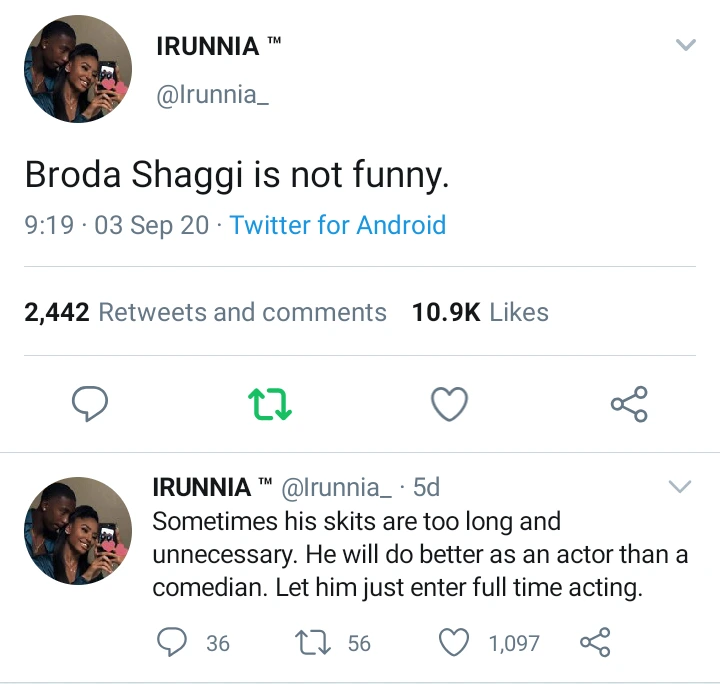The image size is (720, 684).
Task: Open the reply tweet options chevron
Action: tap(679, 487)
